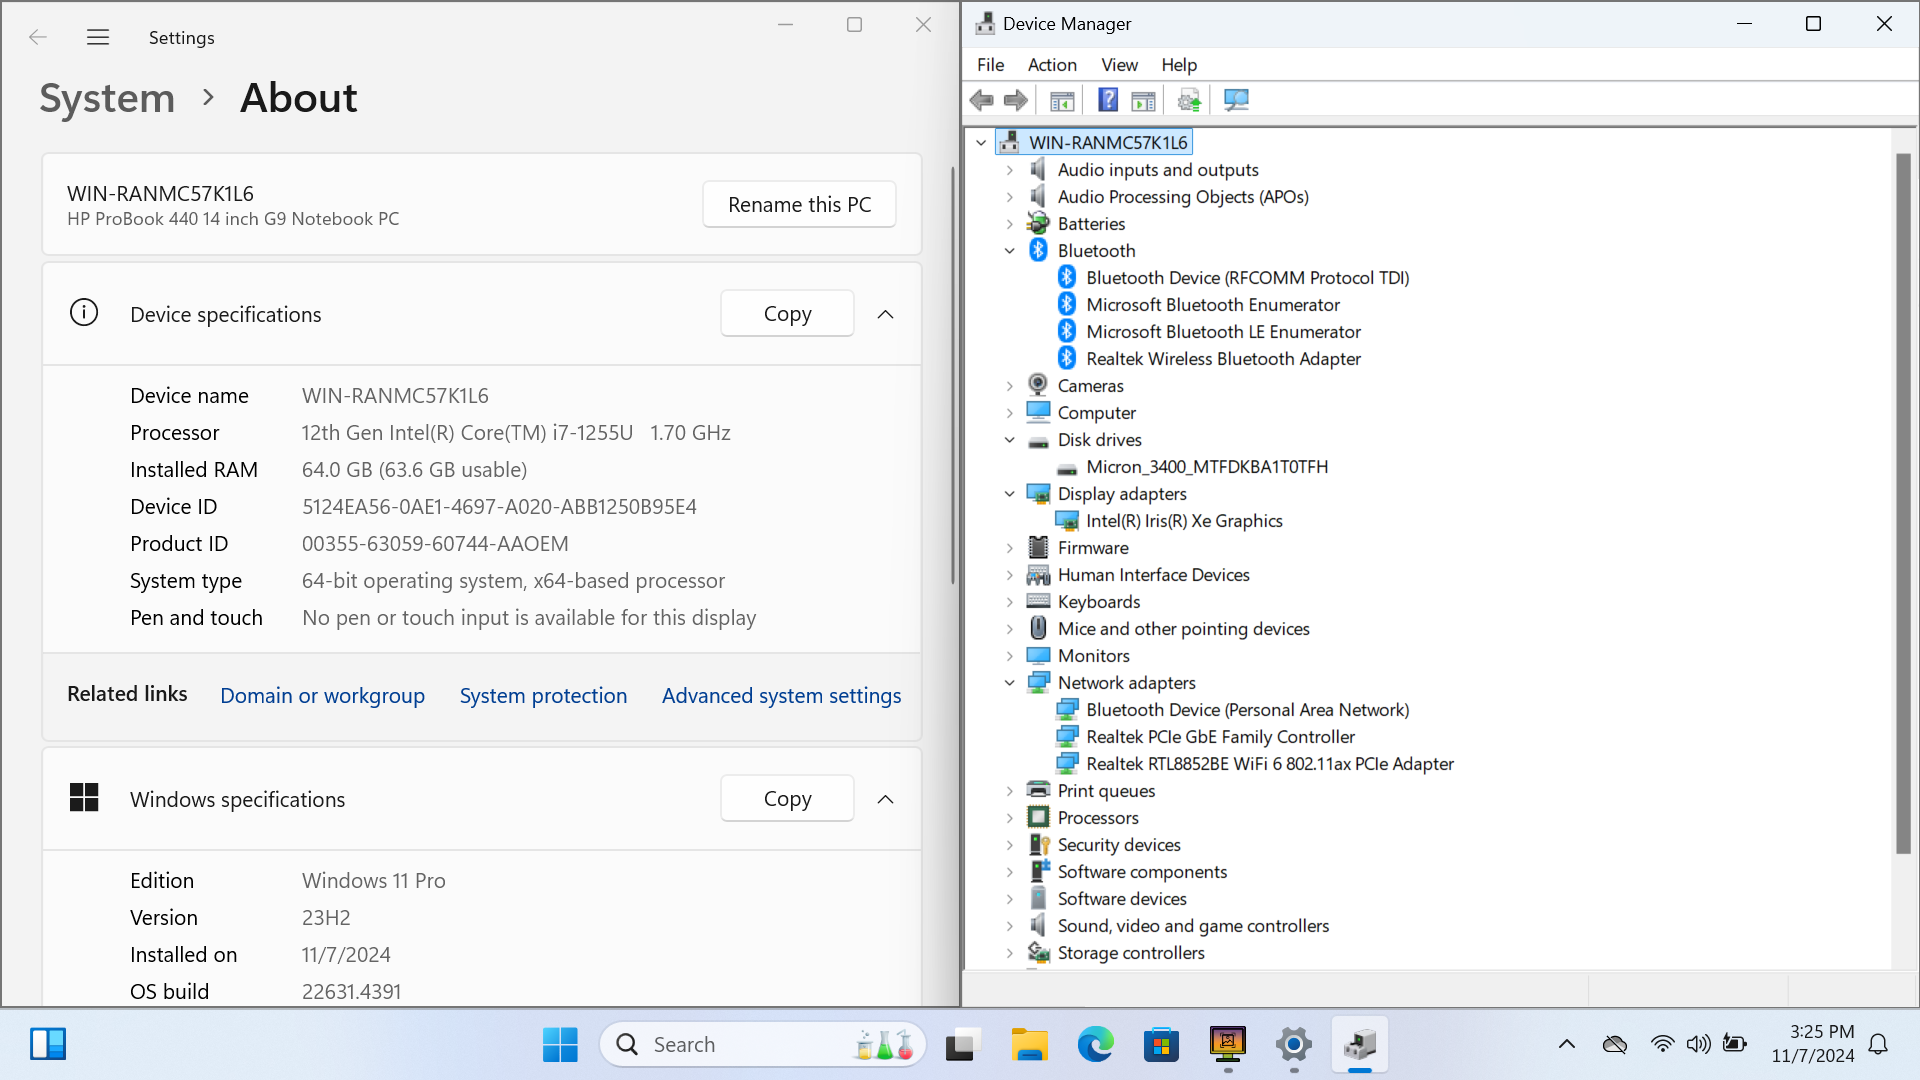Click the Intel Iris Xe Graphics device icon
The width and height of the screenshot is (1920, 1080).
tap(1067, 520)
